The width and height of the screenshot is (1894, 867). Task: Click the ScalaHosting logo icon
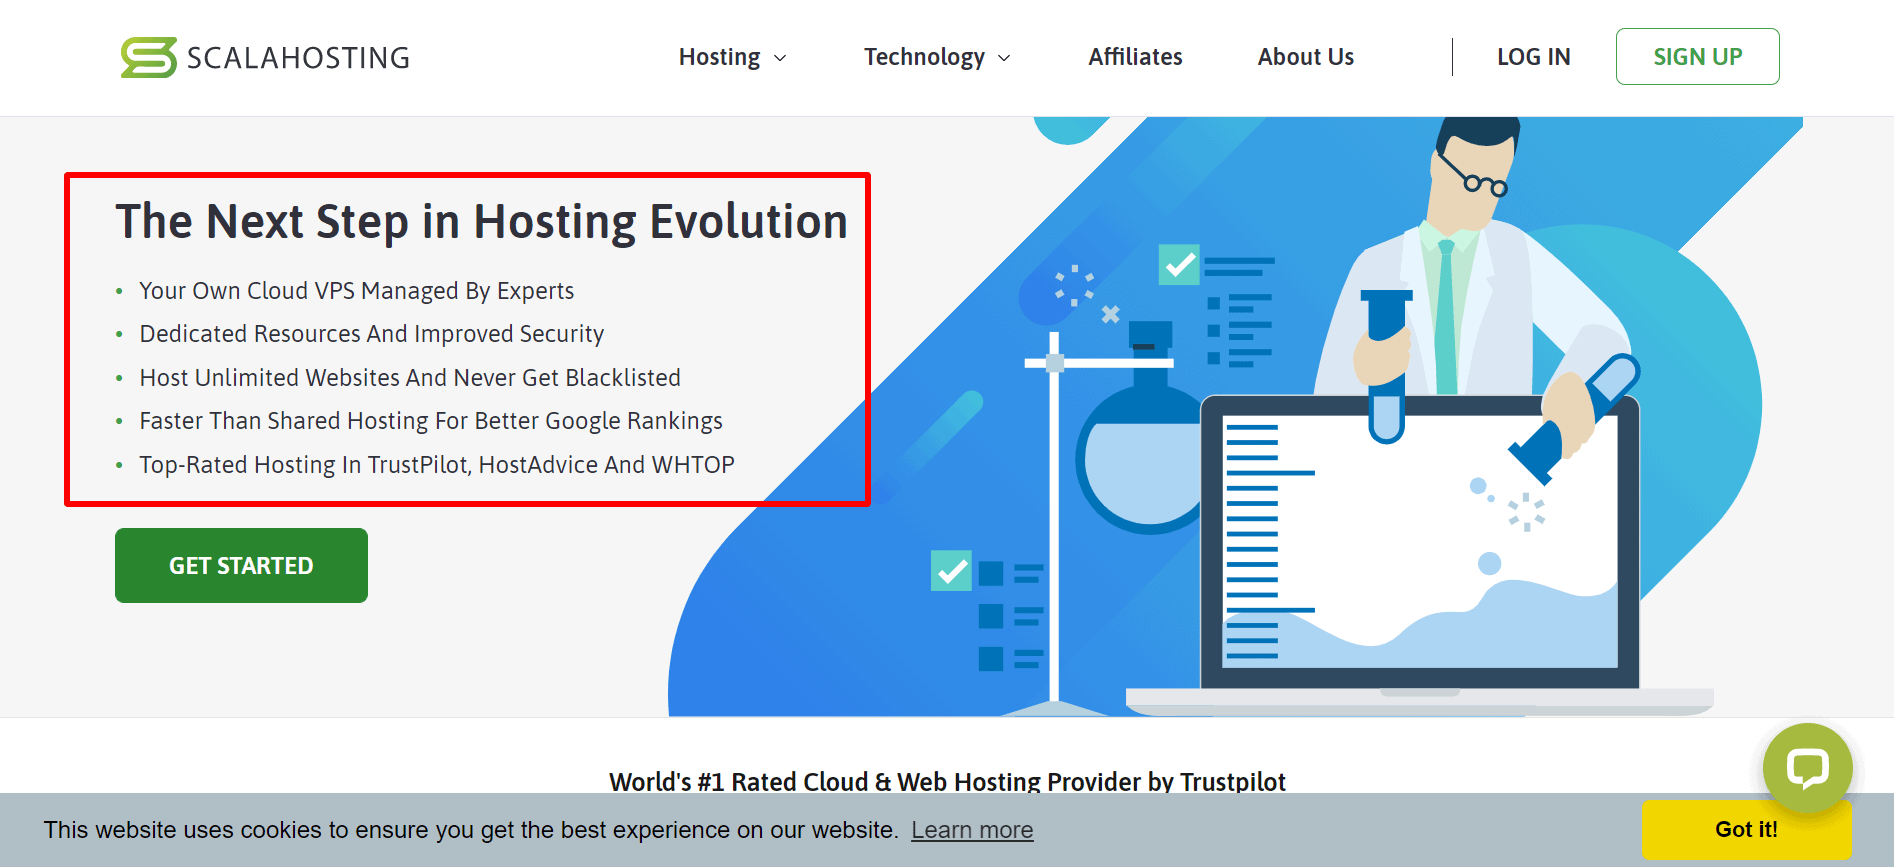point(149,57)
